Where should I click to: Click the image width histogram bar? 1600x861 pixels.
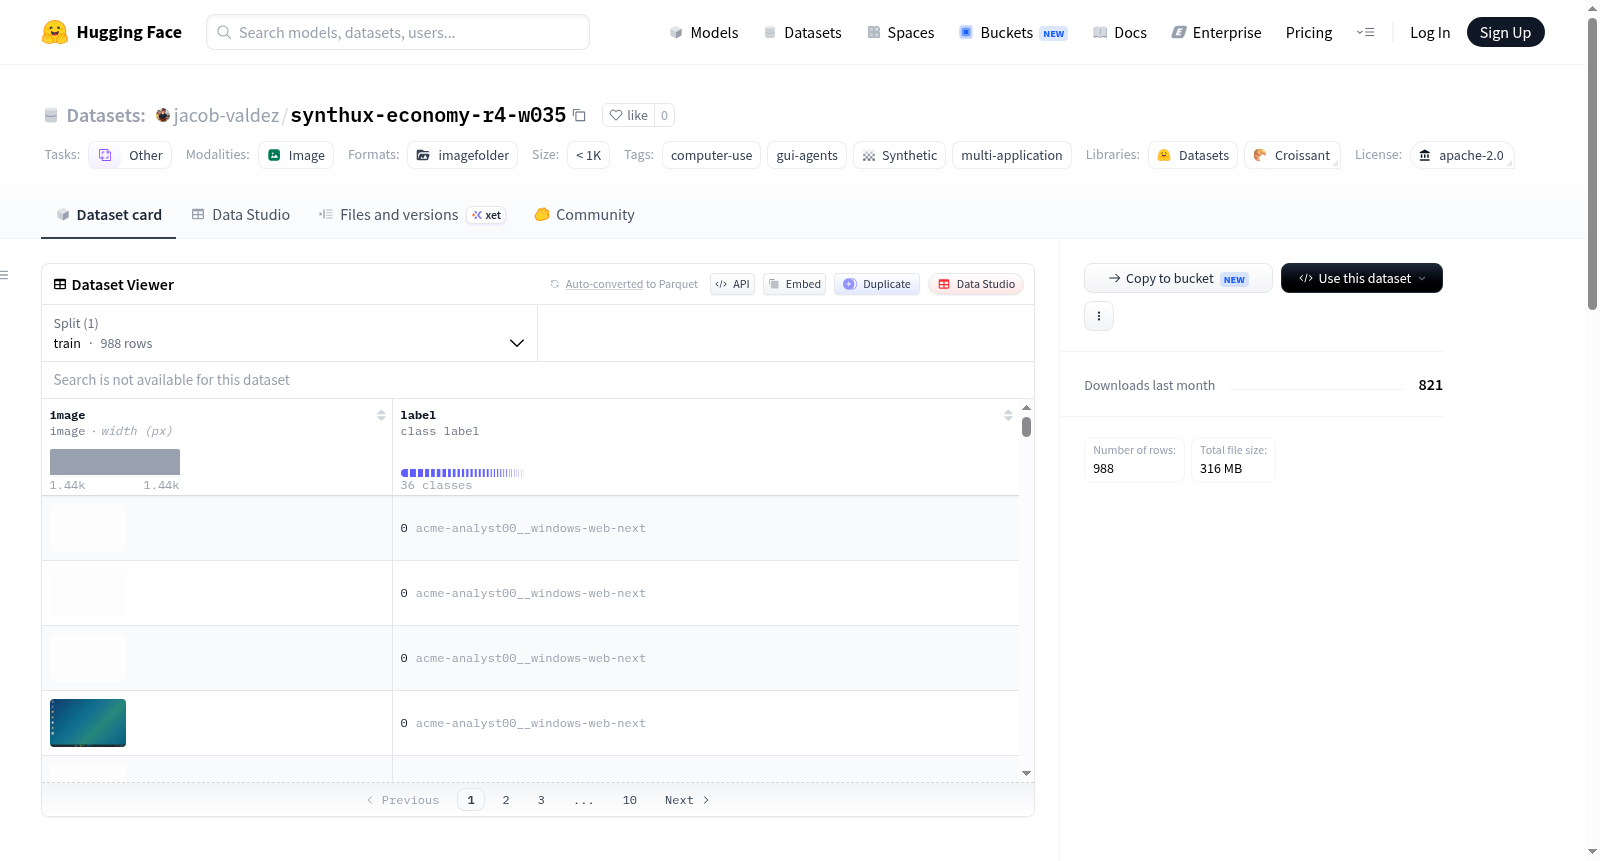115,462
